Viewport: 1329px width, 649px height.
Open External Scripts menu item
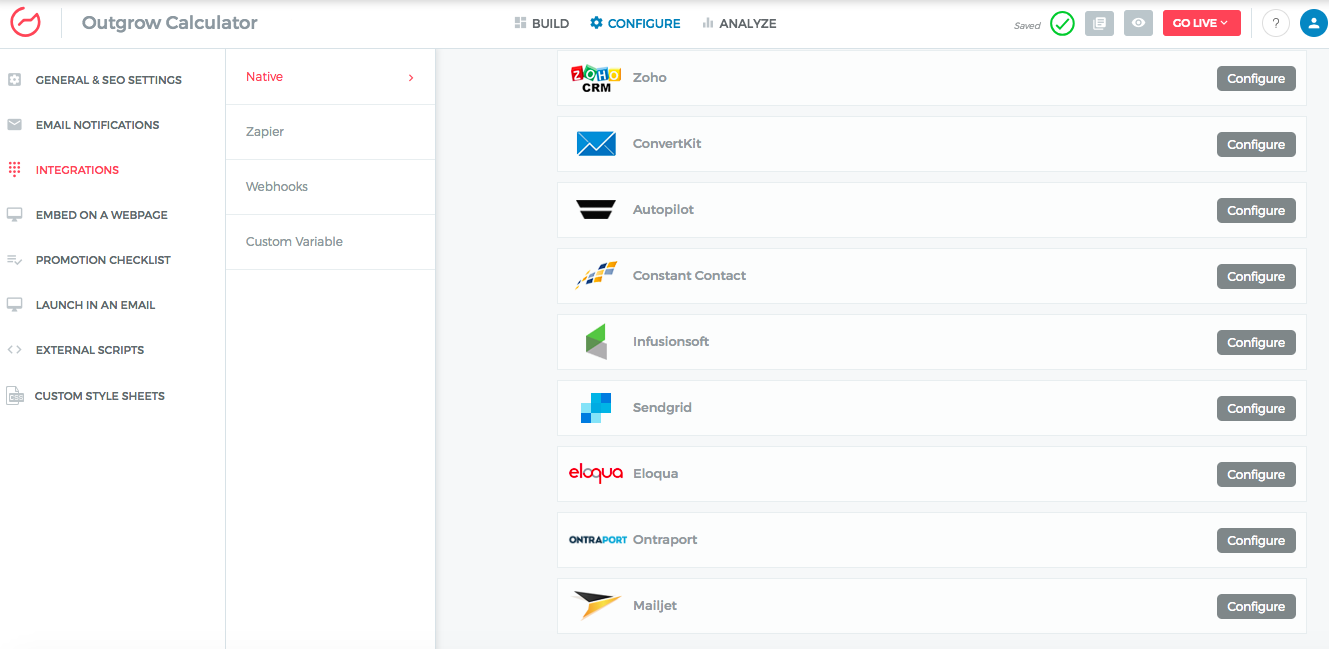point(90,350)
